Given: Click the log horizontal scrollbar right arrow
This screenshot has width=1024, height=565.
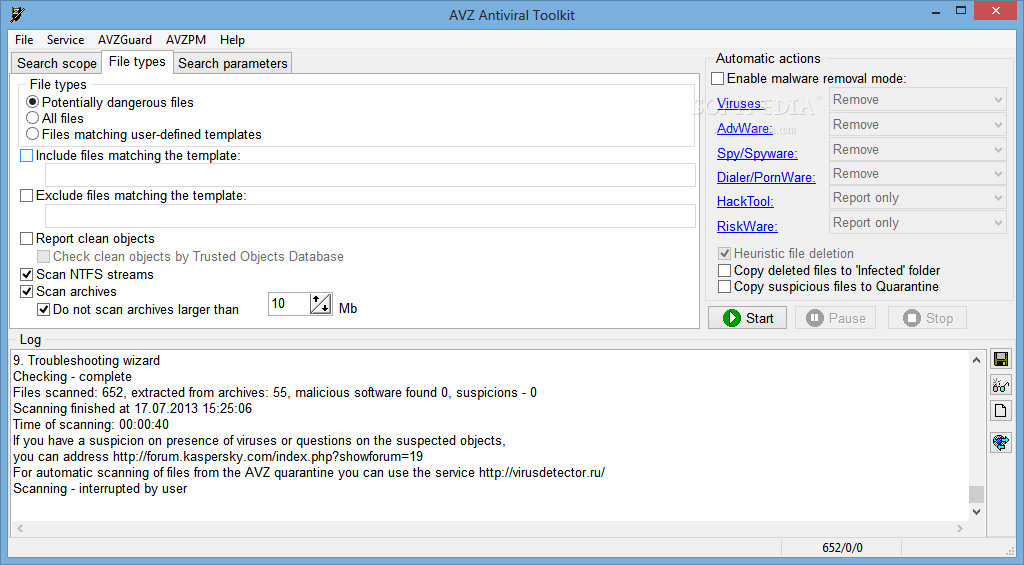Looking at the screenshot, I should (959, 528).
